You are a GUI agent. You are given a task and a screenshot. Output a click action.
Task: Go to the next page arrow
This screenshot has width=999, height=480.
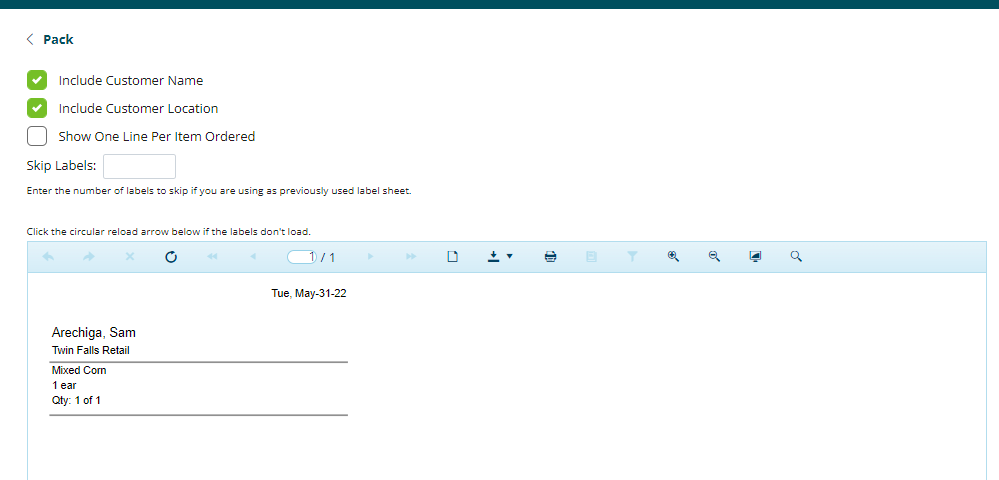click(370, 257)
